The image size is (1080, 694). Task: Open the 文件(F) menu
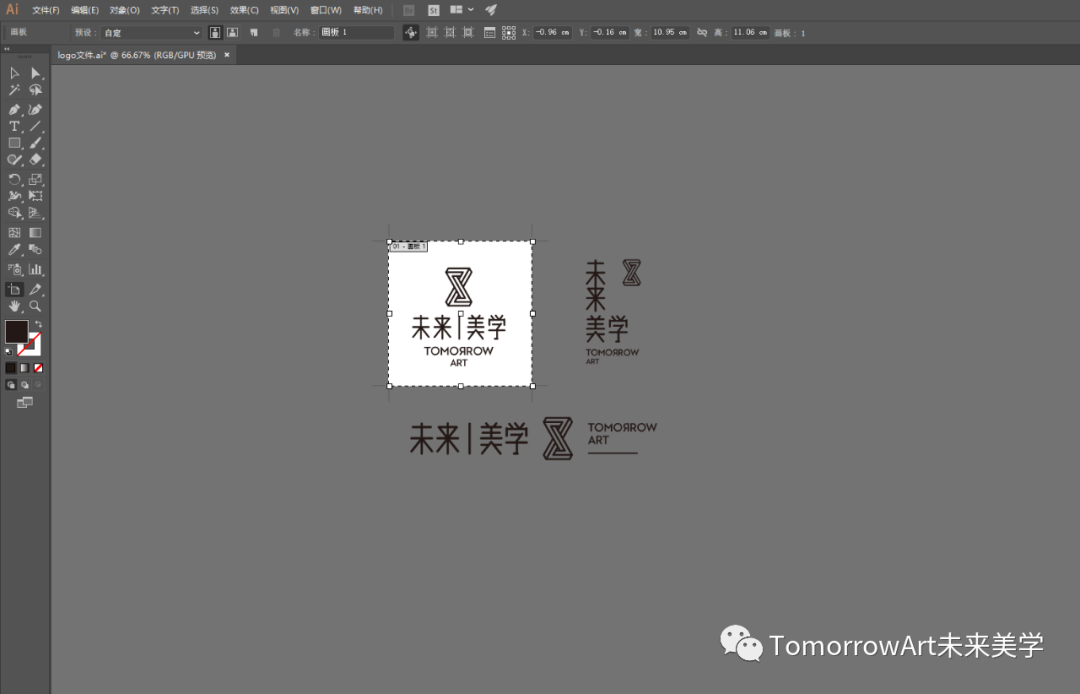(45, 10)
